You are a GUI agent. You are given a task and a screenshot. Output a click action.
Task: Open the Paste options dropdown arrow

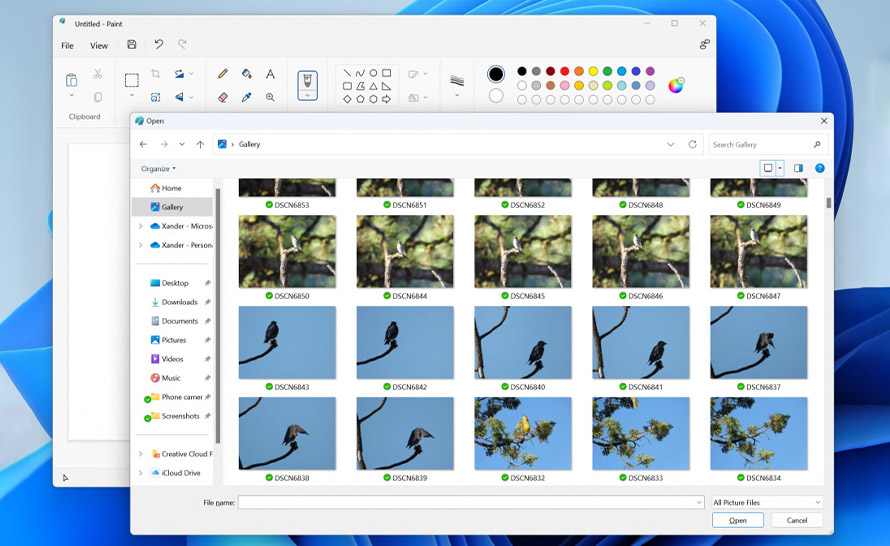point(72,95)
